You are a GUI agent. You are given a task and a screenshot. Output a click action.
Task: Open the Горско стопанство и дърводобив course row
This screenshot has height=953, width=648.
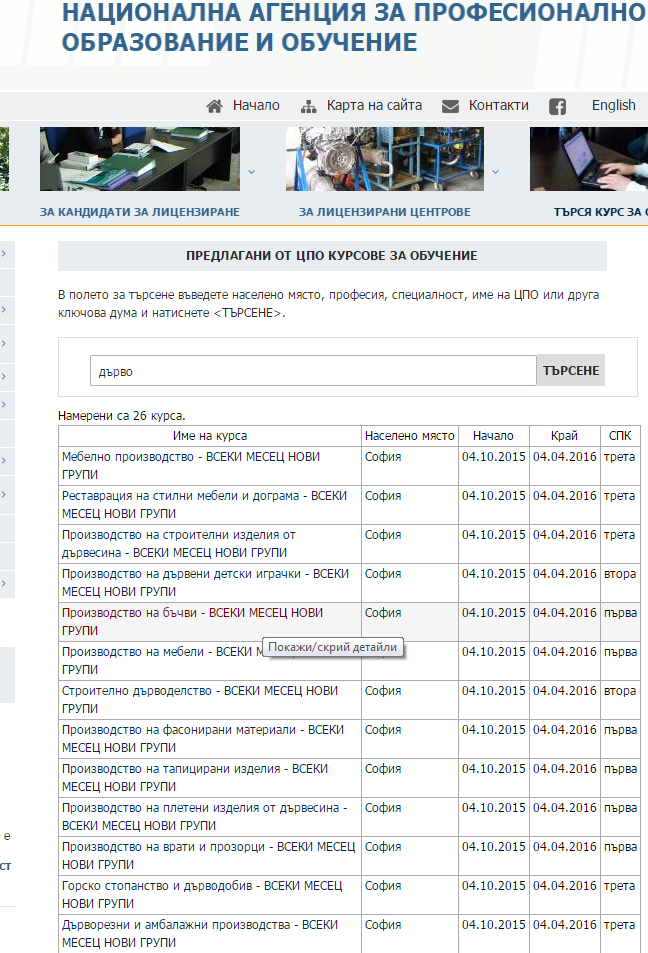pyautogui.click(x=201, y=894)
